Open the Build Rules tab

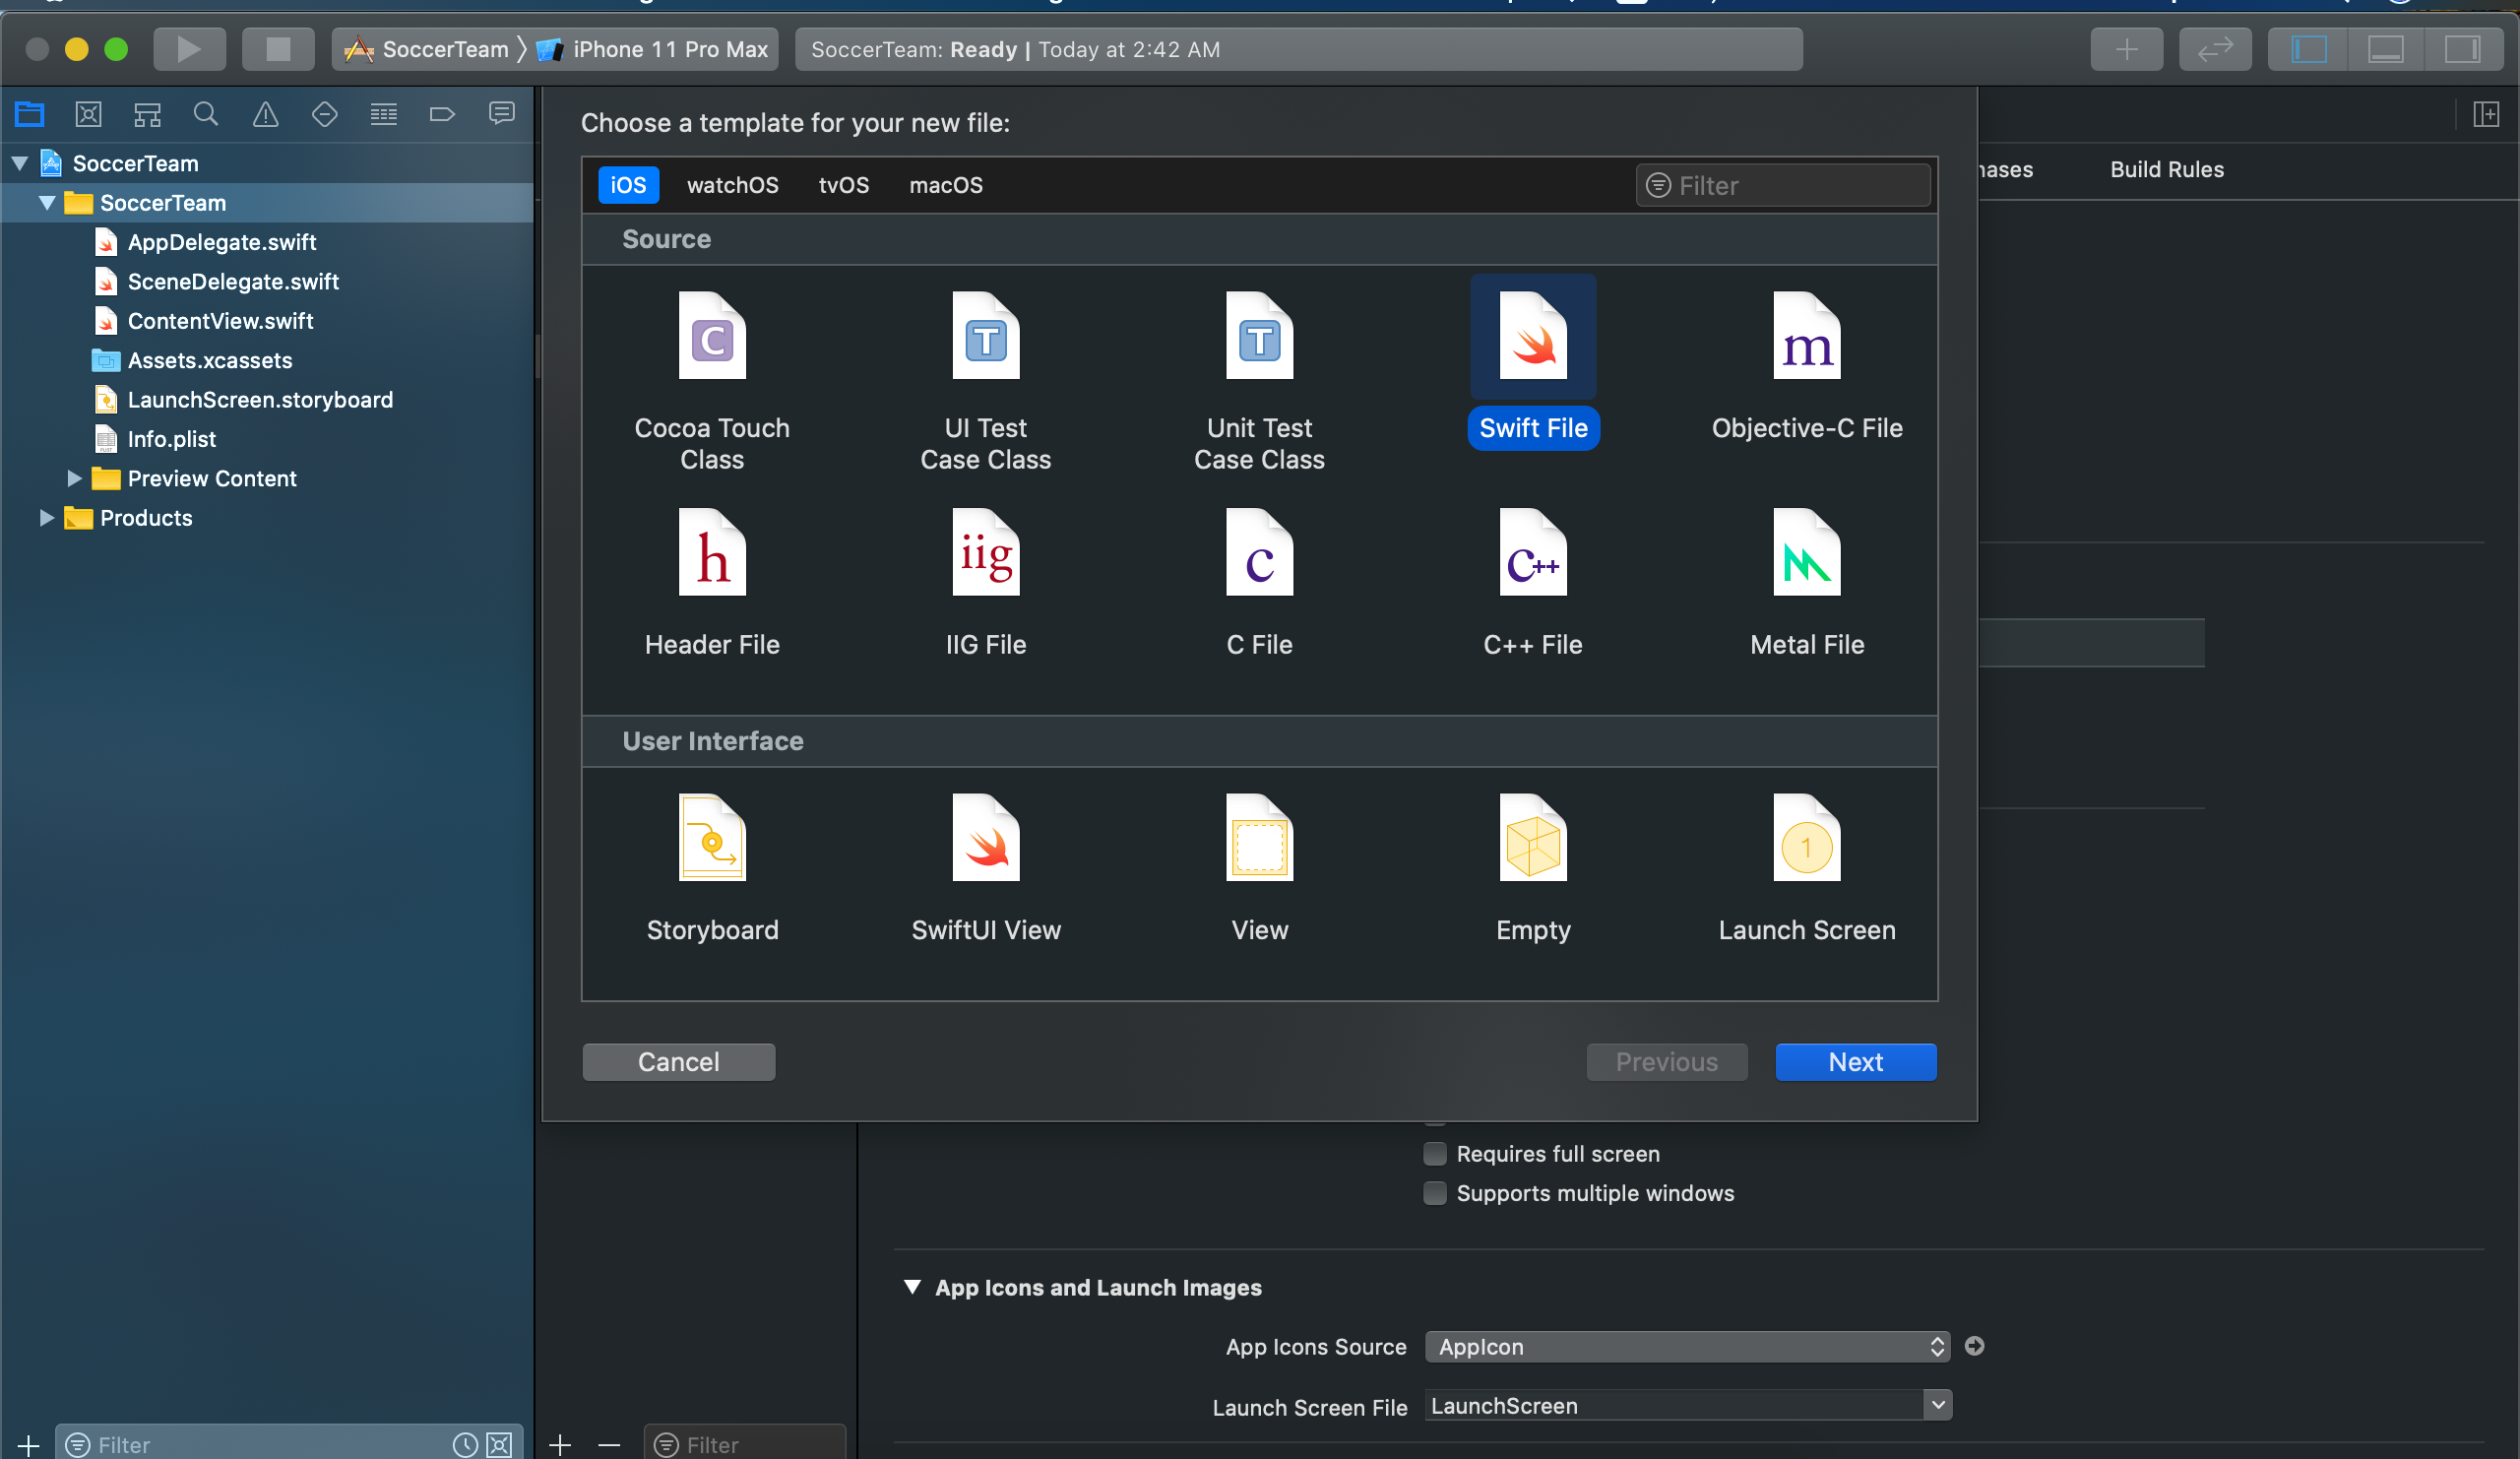[2166, 169]
